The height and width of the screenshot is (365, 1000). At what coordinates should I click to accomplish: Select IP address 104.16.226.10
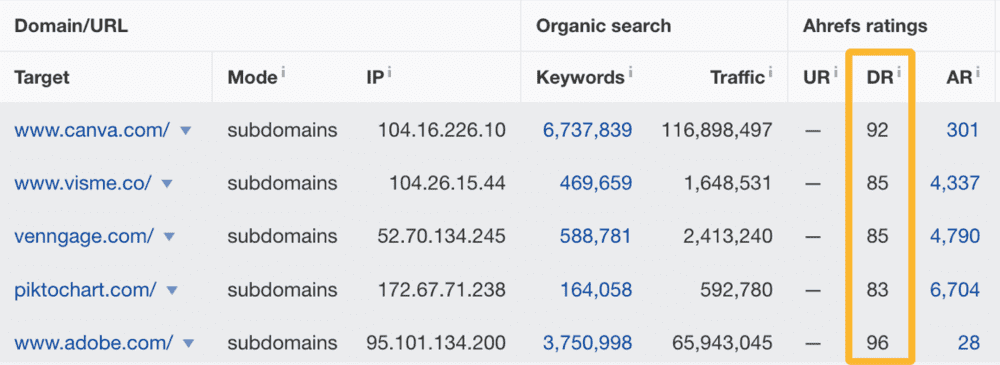tap(442, 130)
